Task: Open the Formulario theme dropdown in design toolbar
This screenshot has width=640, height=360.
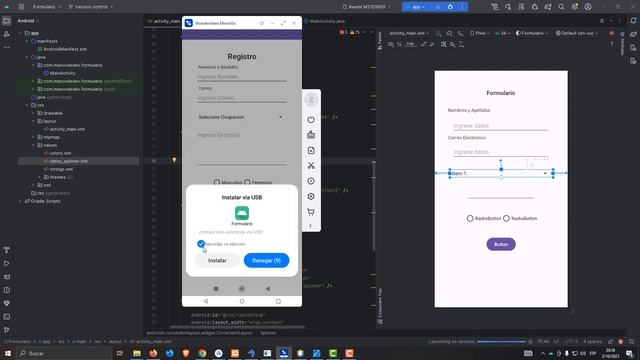Action: pyautogui.click(x=532, y=33)
